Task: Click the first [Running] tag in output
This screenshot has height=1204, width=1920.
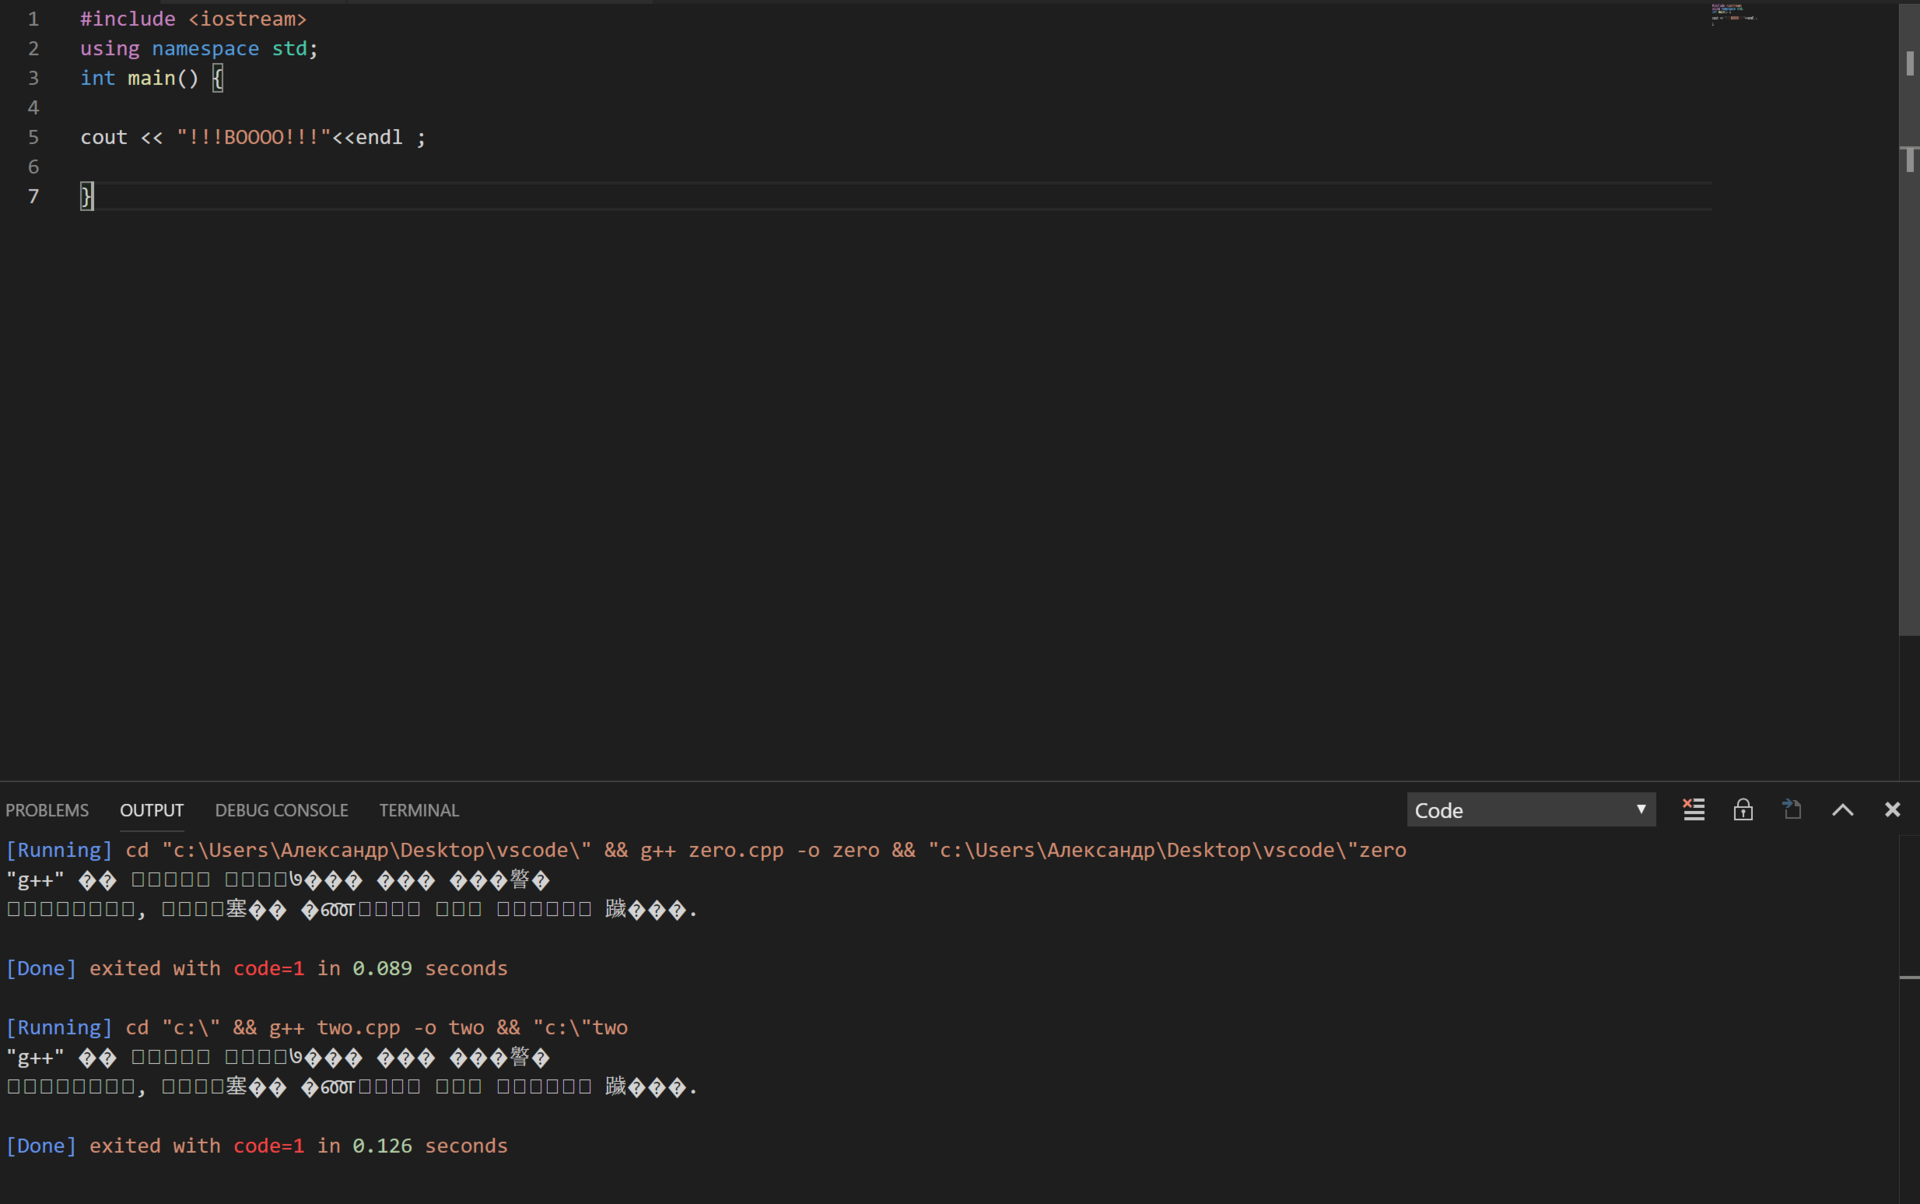Action: click(x=59, y=850)
